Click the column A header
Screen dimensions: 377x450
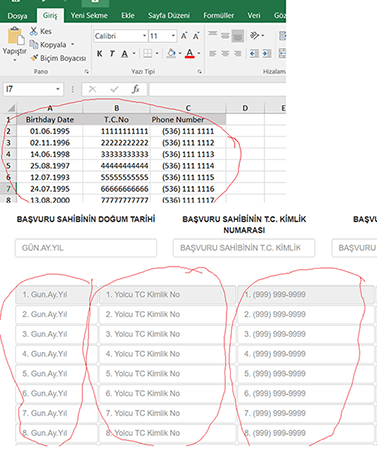pyautogui.click(x=50, y=108)
